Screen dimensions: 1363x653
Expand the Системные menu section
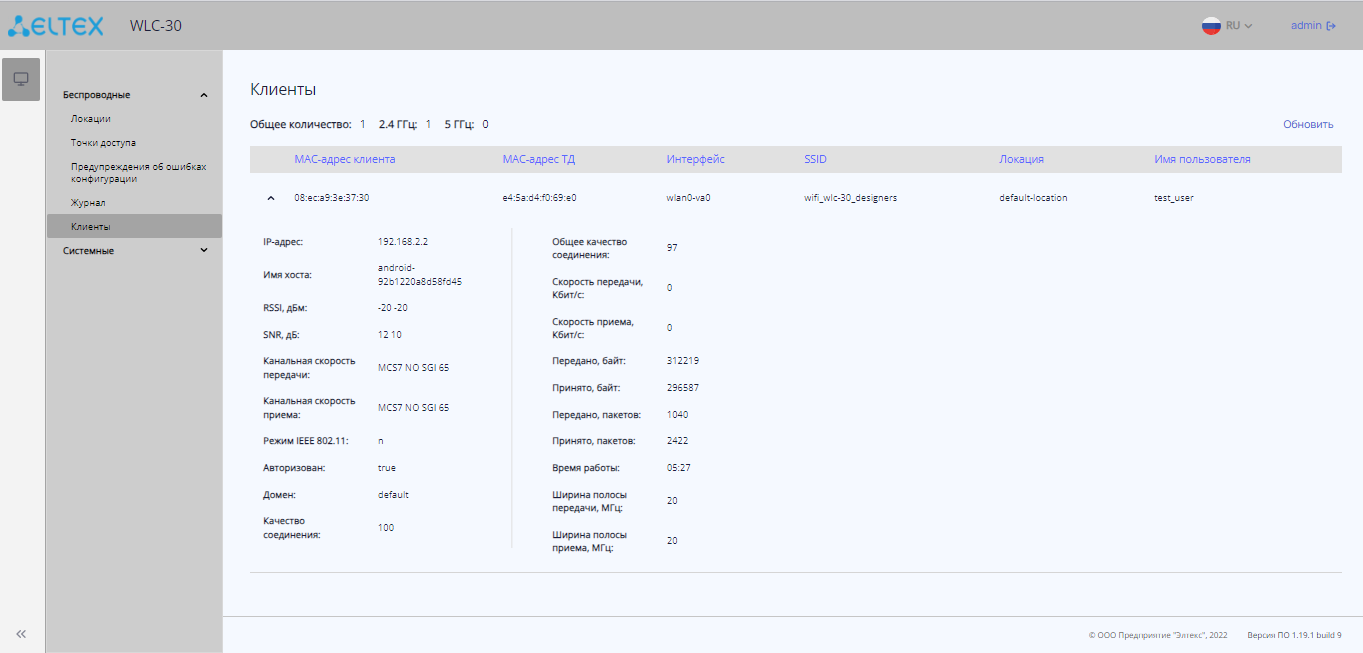pos(204,251)
